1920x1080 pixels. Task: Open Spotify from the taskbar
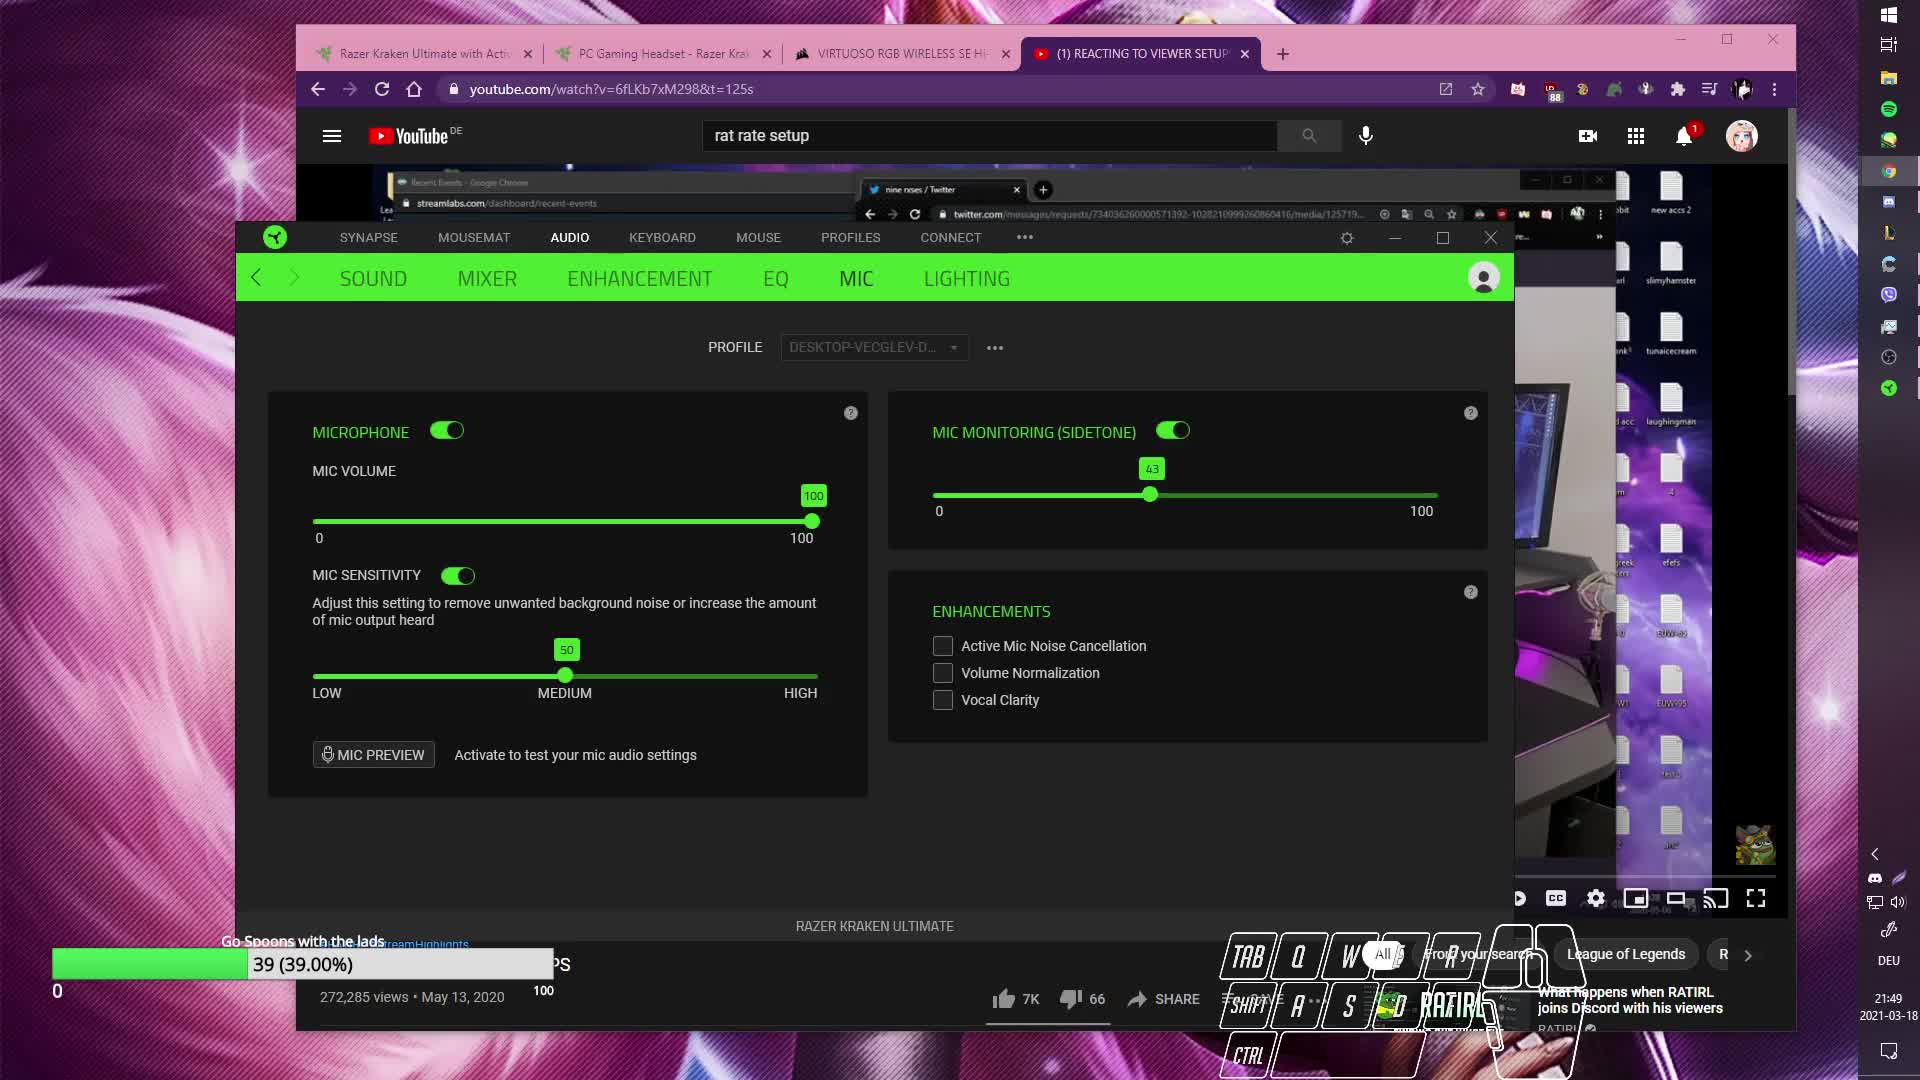click(x=1889, y=108)
